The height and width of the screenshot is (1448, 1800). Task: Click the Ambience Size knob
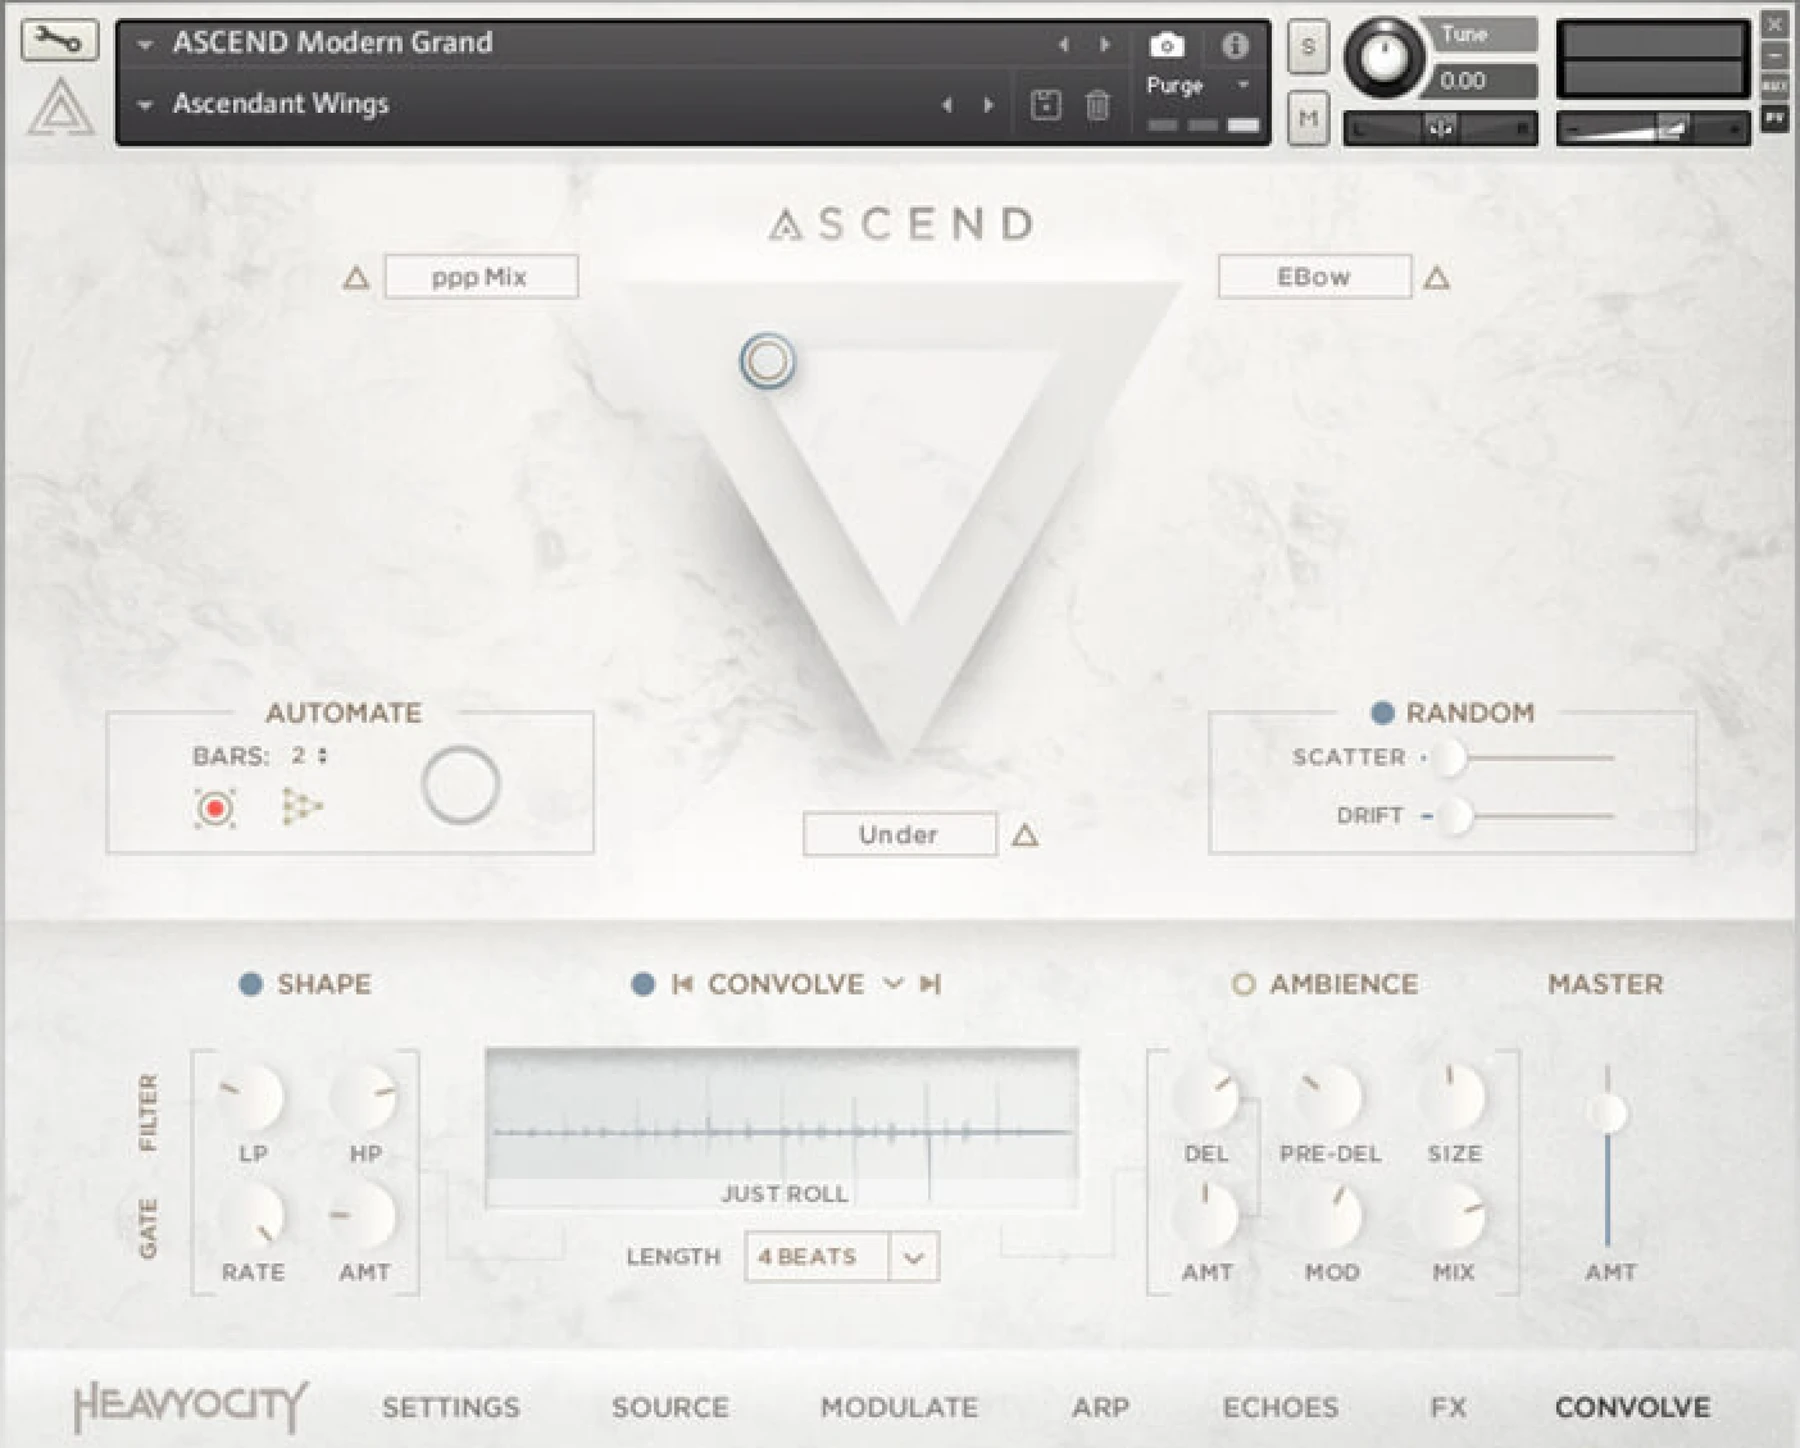tap(1453, 1097)
